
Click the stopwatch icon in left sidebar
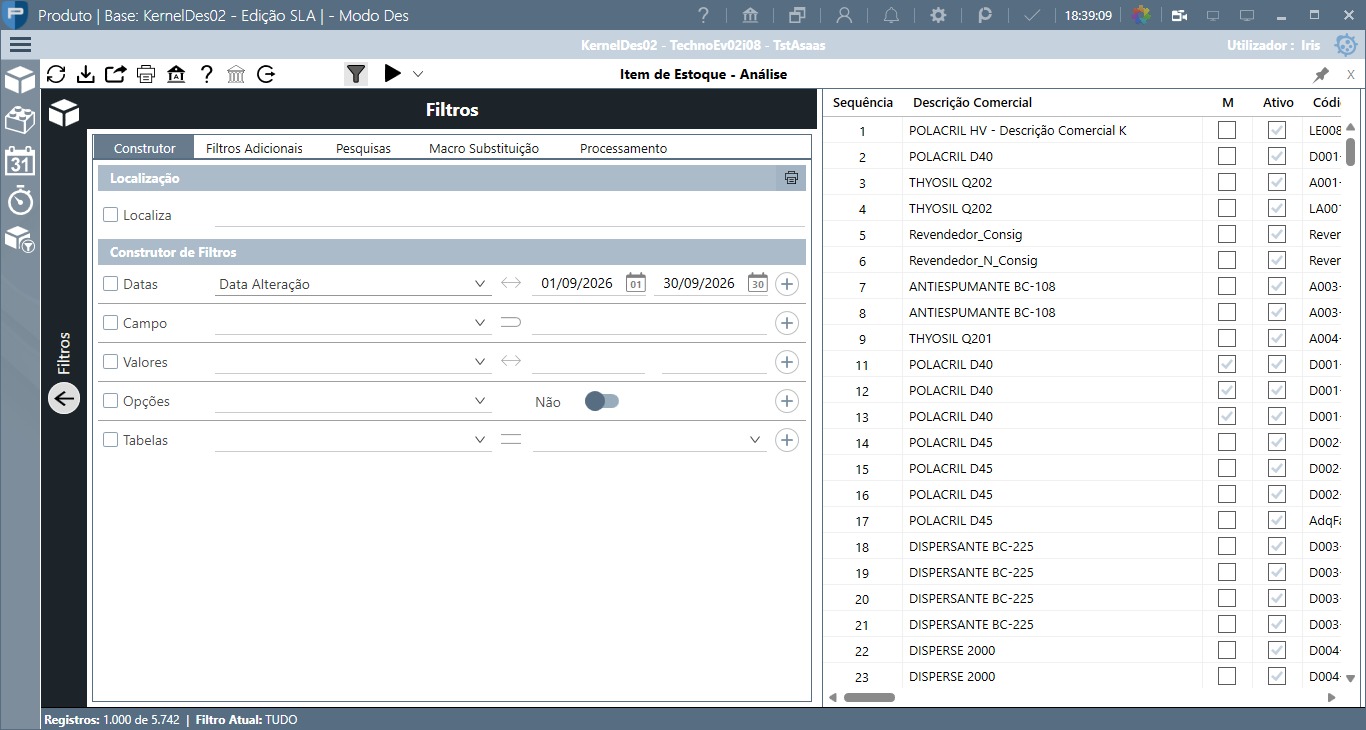point(20,200)
